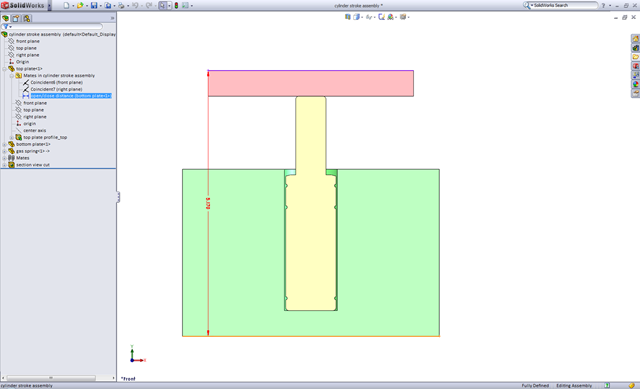The image size is (640, 389).
Task: Select open/close distance mate
Action: 71,96
